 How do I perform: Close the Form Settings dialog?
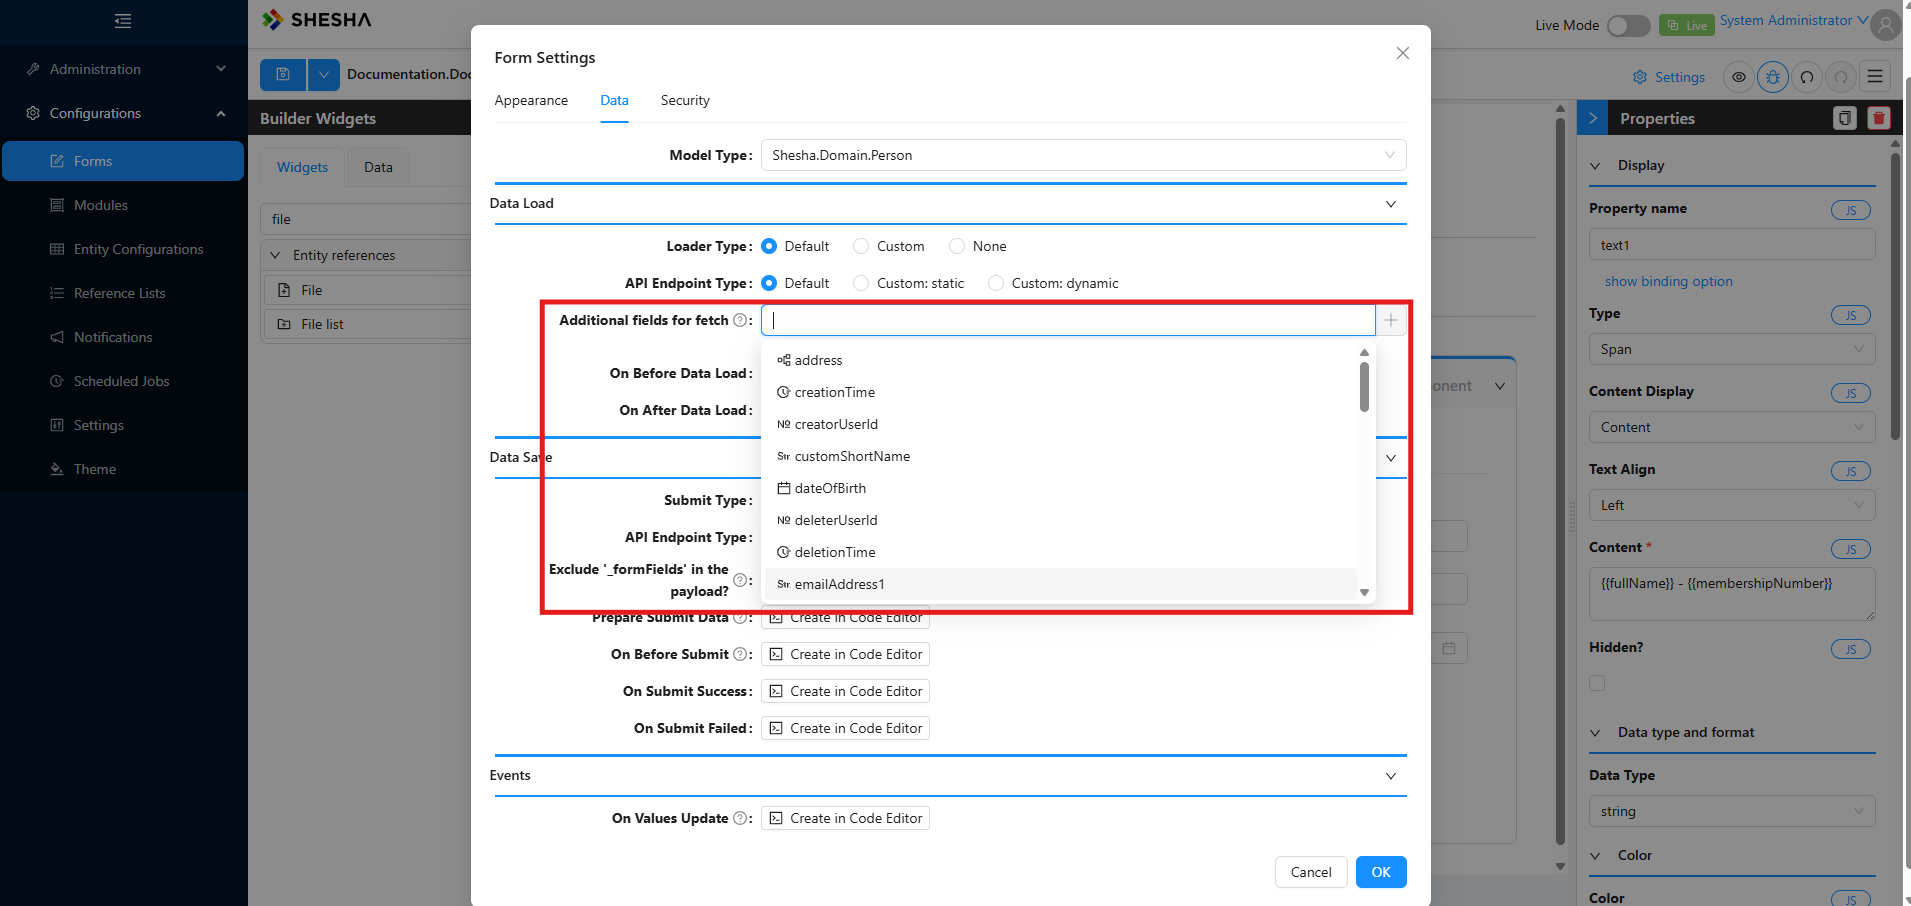coord(1403,53)
